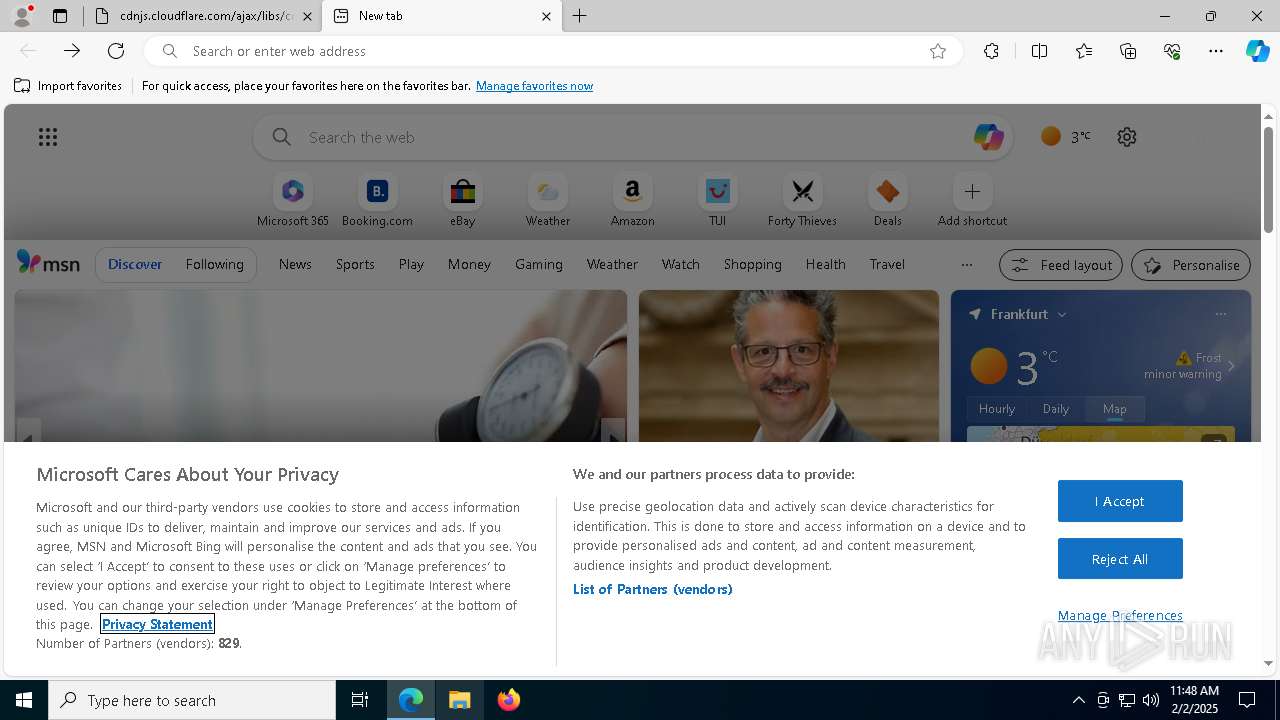Open List of Partners (vendors) link
This screenshot has width=1280, height=720.
click(653, 589)
